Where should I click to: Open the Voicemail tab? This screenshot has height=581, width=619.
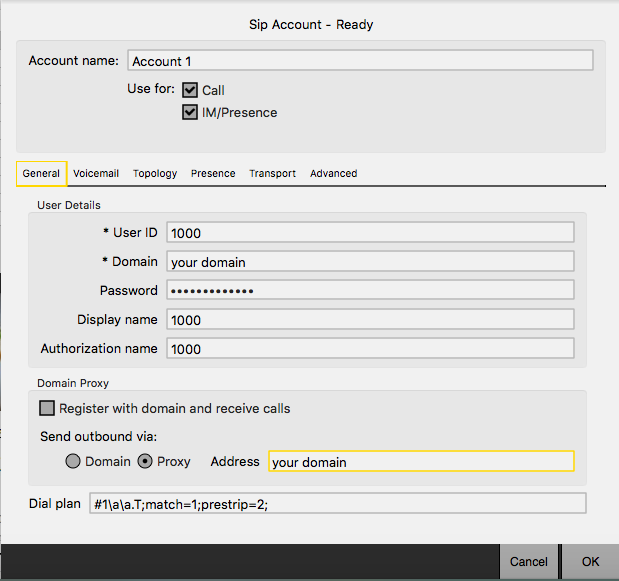[x=96, y=174]
